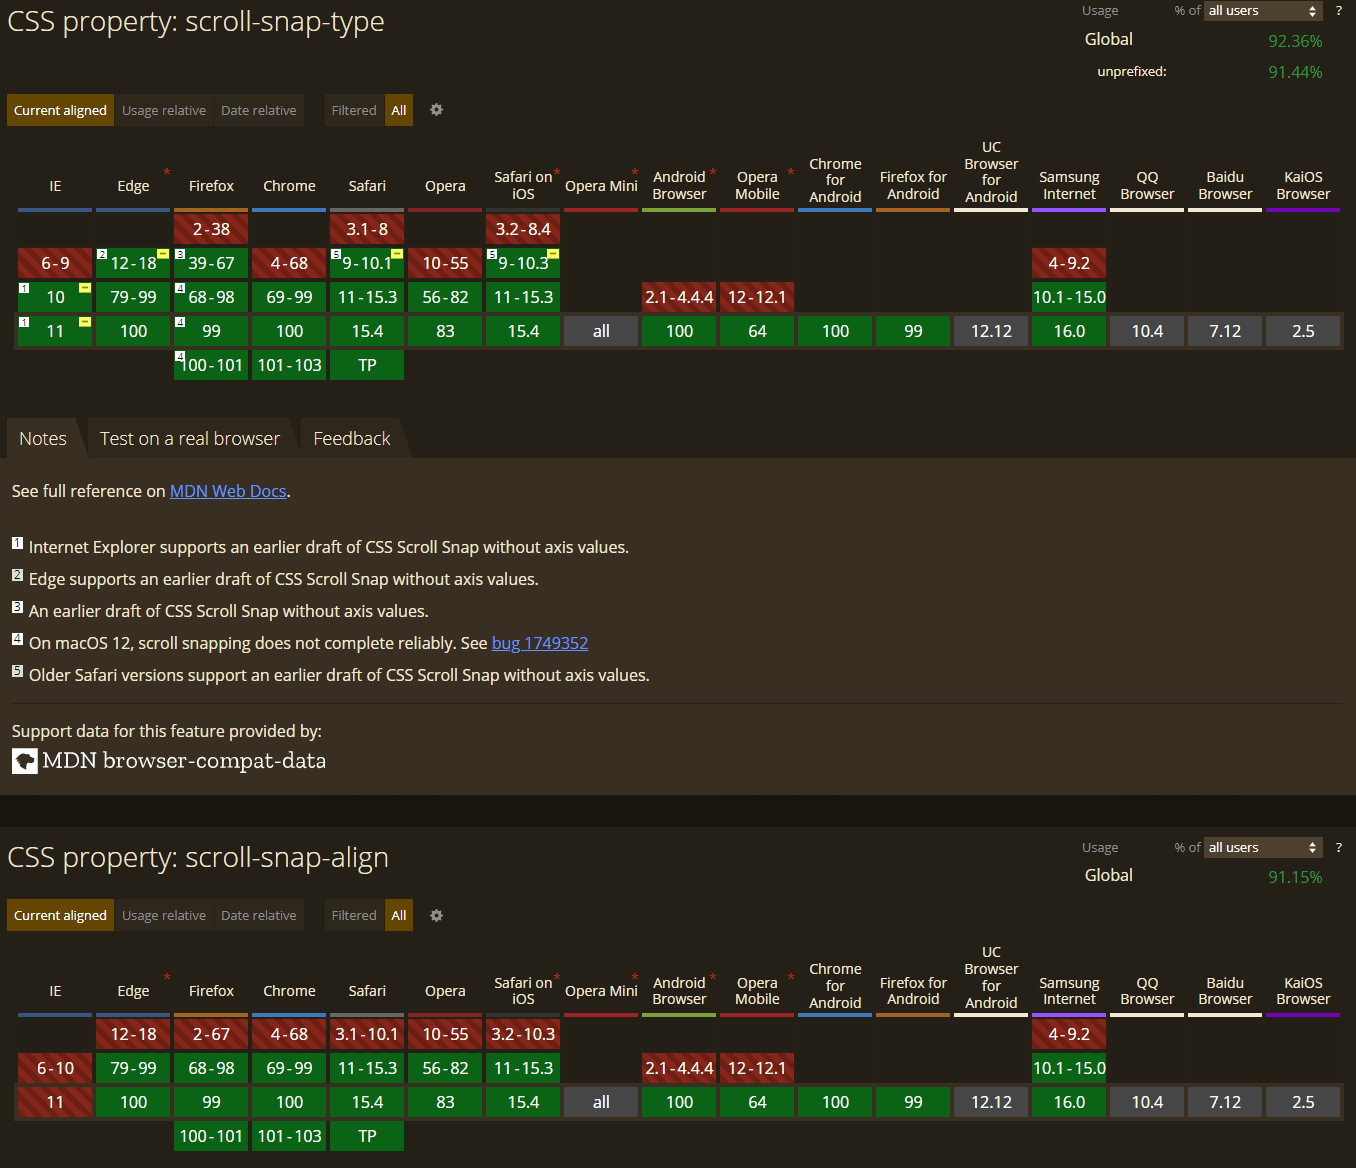This screenshot has width=1356, height=1168.
Task: Select All option in scroll-snap-align
Action: pos(399,915)
